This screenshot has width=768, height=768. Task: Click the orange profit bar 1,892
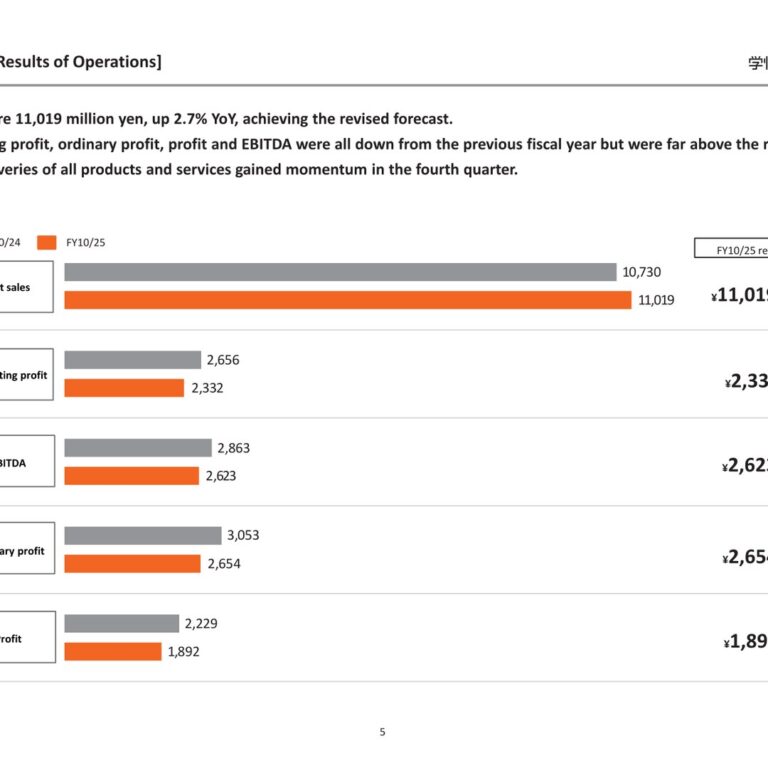[x=113, y=651]
